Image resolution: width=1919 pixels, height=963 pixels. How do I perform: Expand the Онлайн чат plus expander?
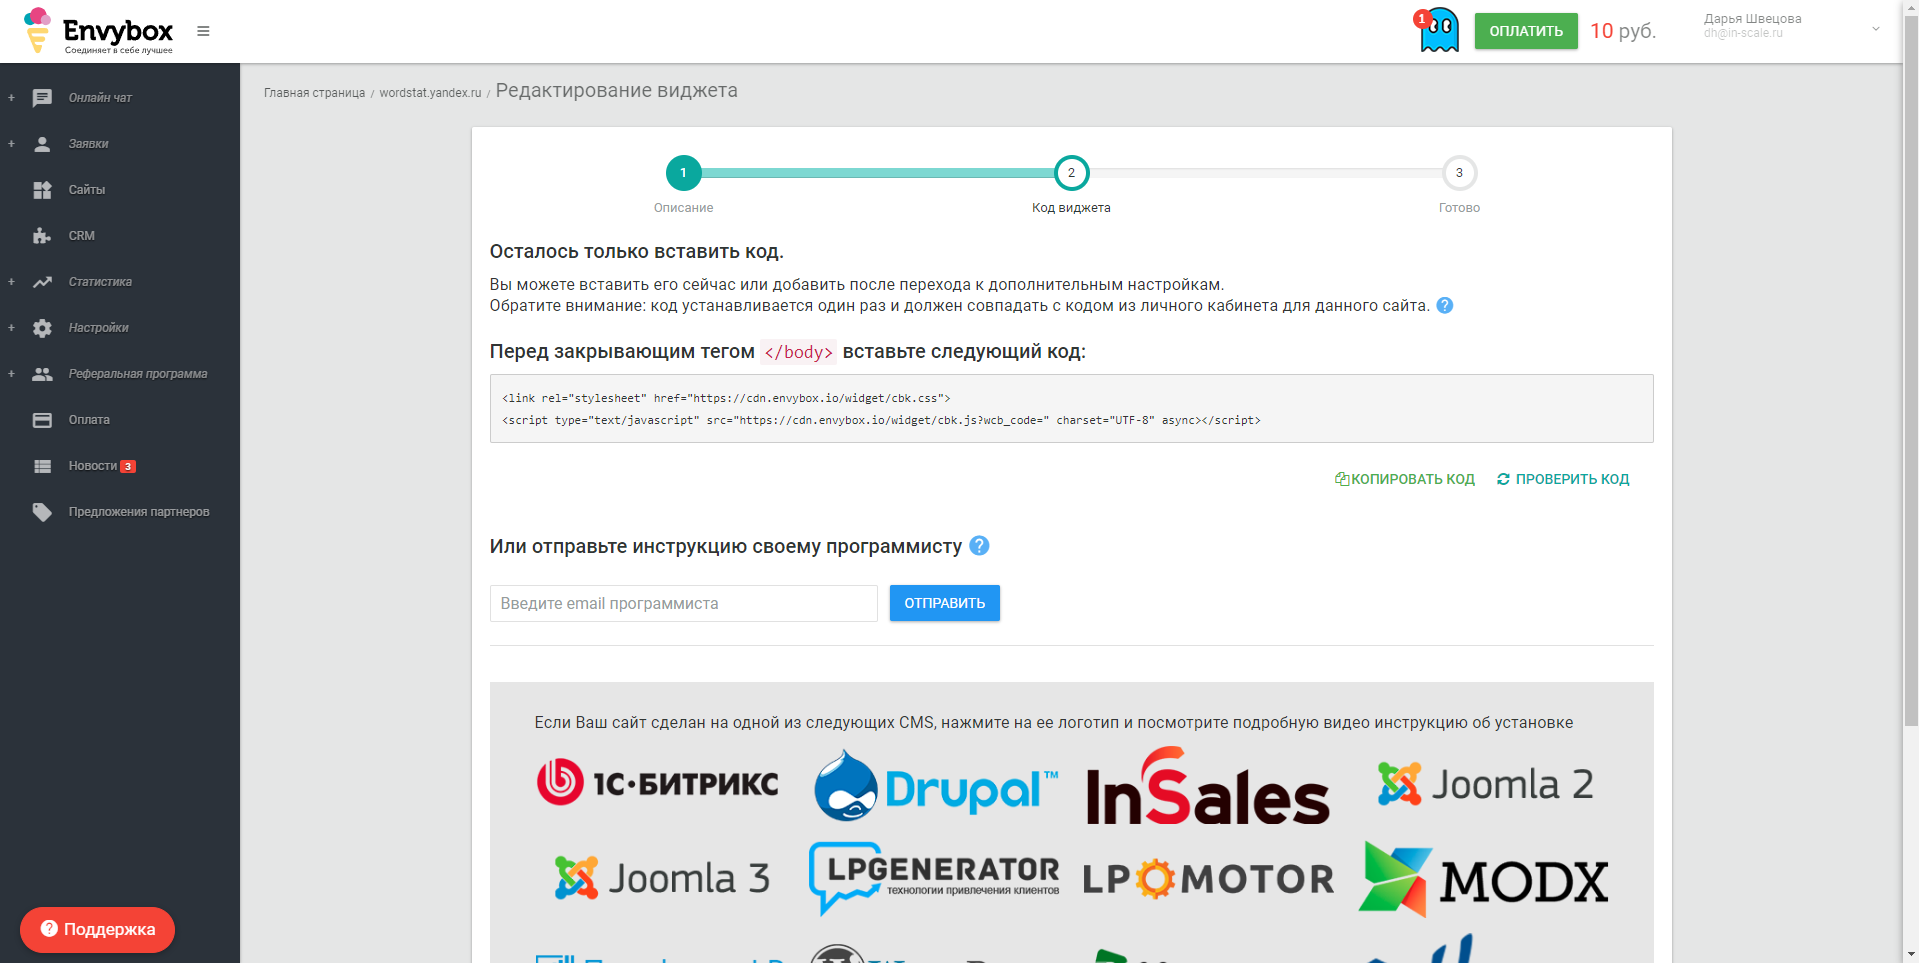tap(11, 98)
